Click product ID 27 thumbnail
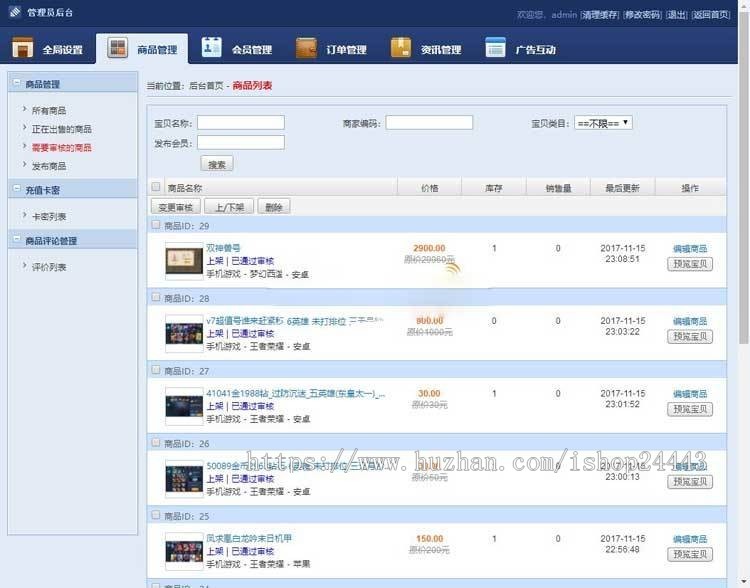The height and width of the screenshot is (588, 750). pyautogui.click(x=184, y=406)
